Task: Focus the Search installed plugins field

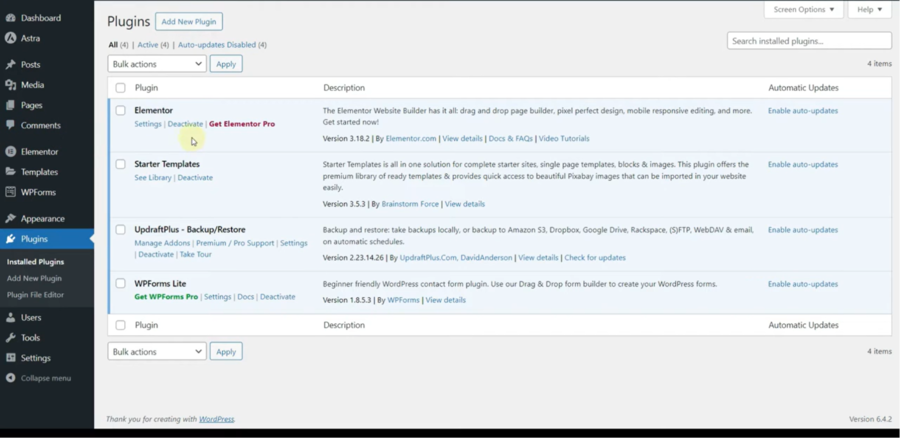Action: (809, 41)
